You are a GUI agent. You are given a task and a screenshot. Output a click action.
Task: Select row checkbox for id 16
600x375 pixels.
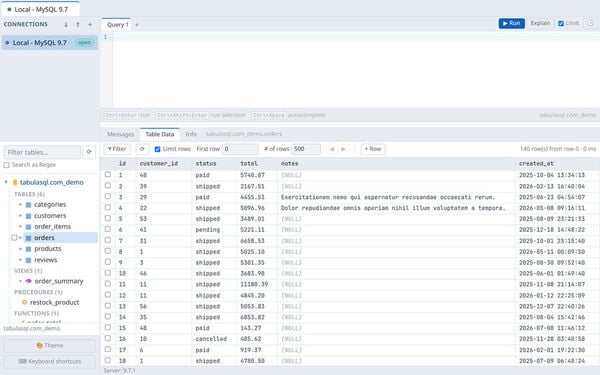(108, 338)
